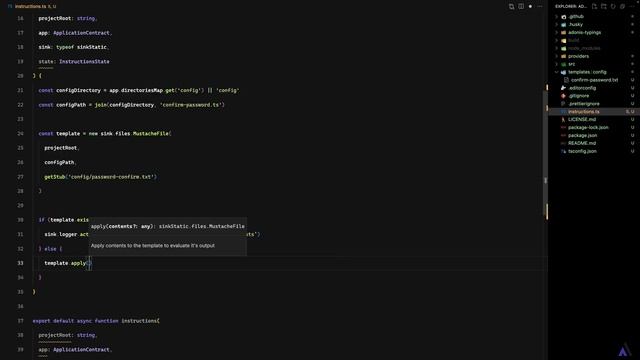Click 'InstructionsState' type on line 19

pyautogui.click(x=84, y=62)
